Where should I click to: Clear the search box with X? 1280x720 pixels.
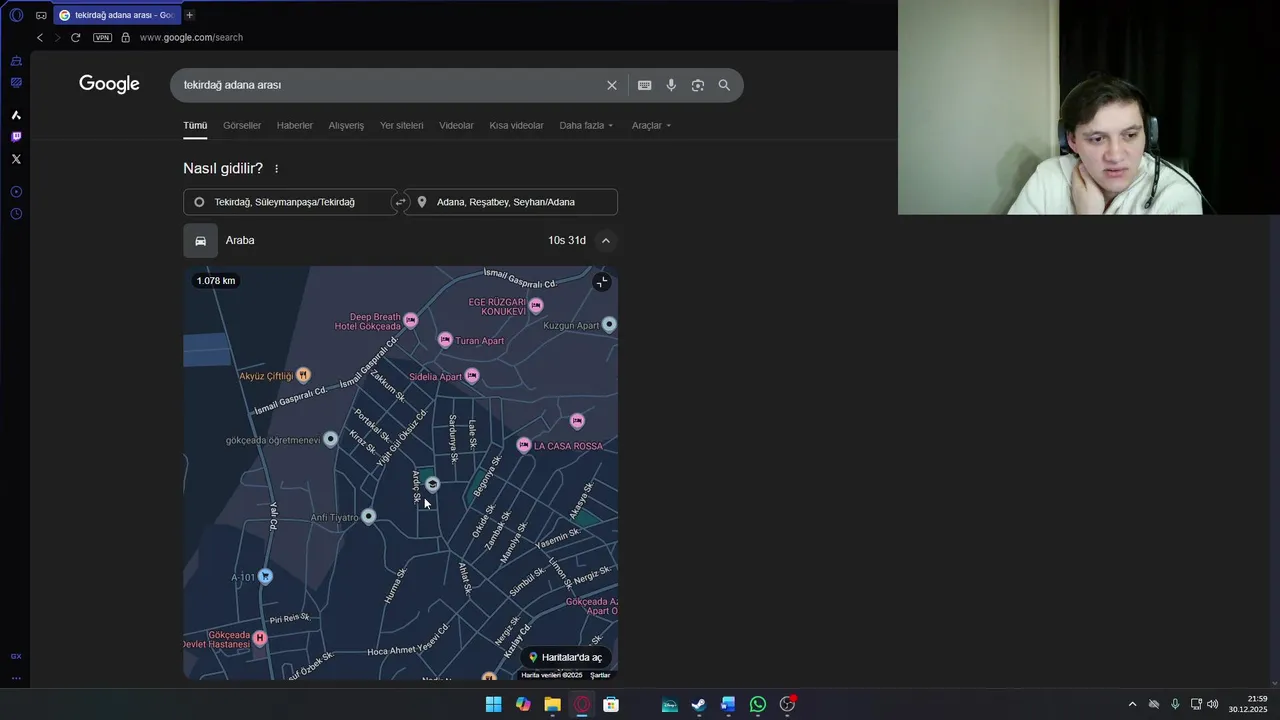(x=612, y=85)
